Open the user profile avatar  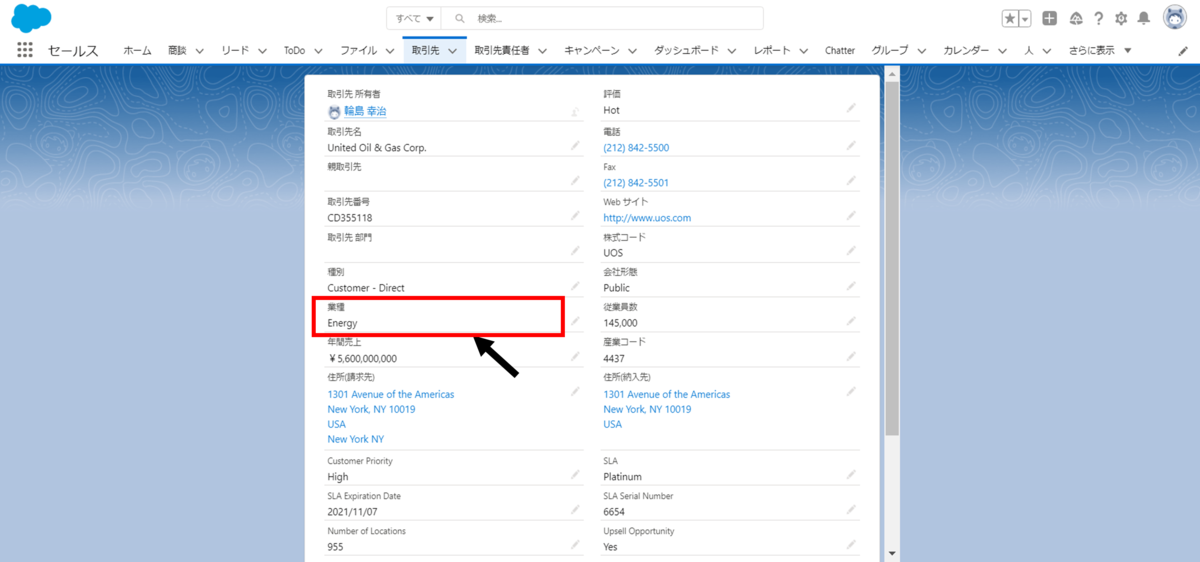[x=1175, y=18]
